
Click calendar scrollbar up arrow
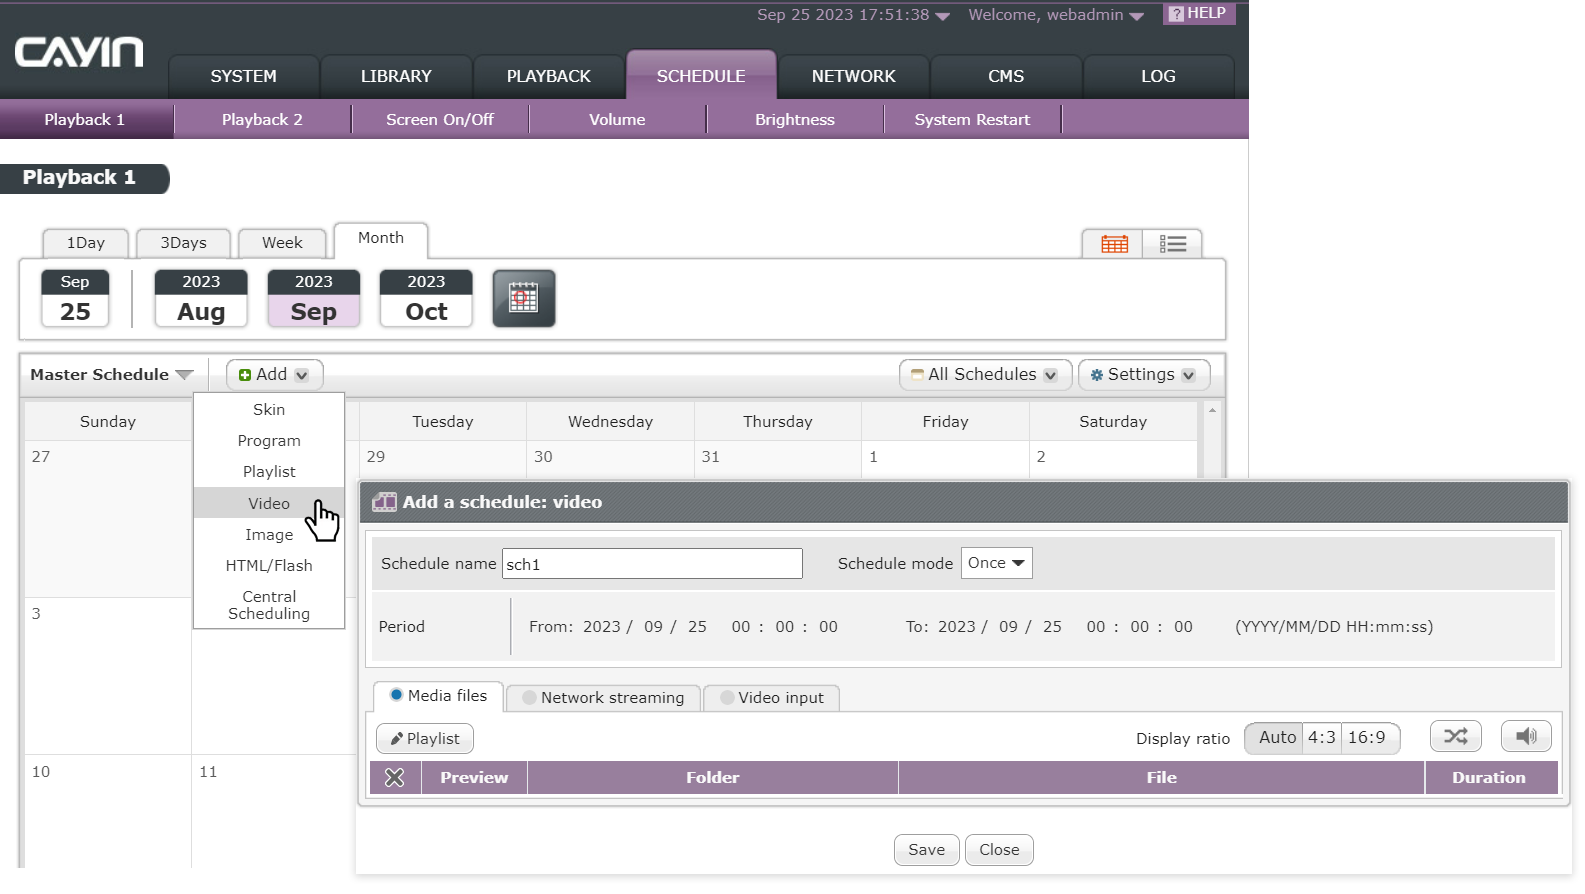(x=1212, y=410)
